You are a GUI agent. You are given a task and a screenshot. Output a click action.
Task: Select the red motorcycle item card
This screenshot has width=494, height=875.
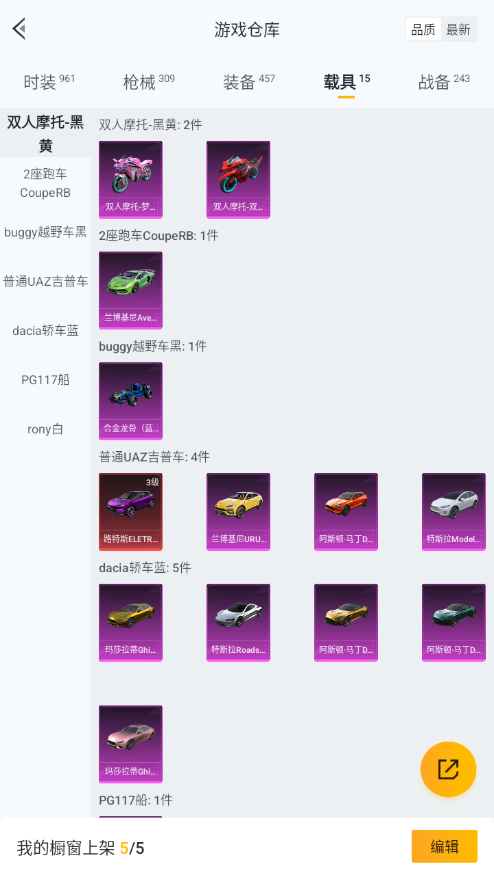(x=238, y=179)
